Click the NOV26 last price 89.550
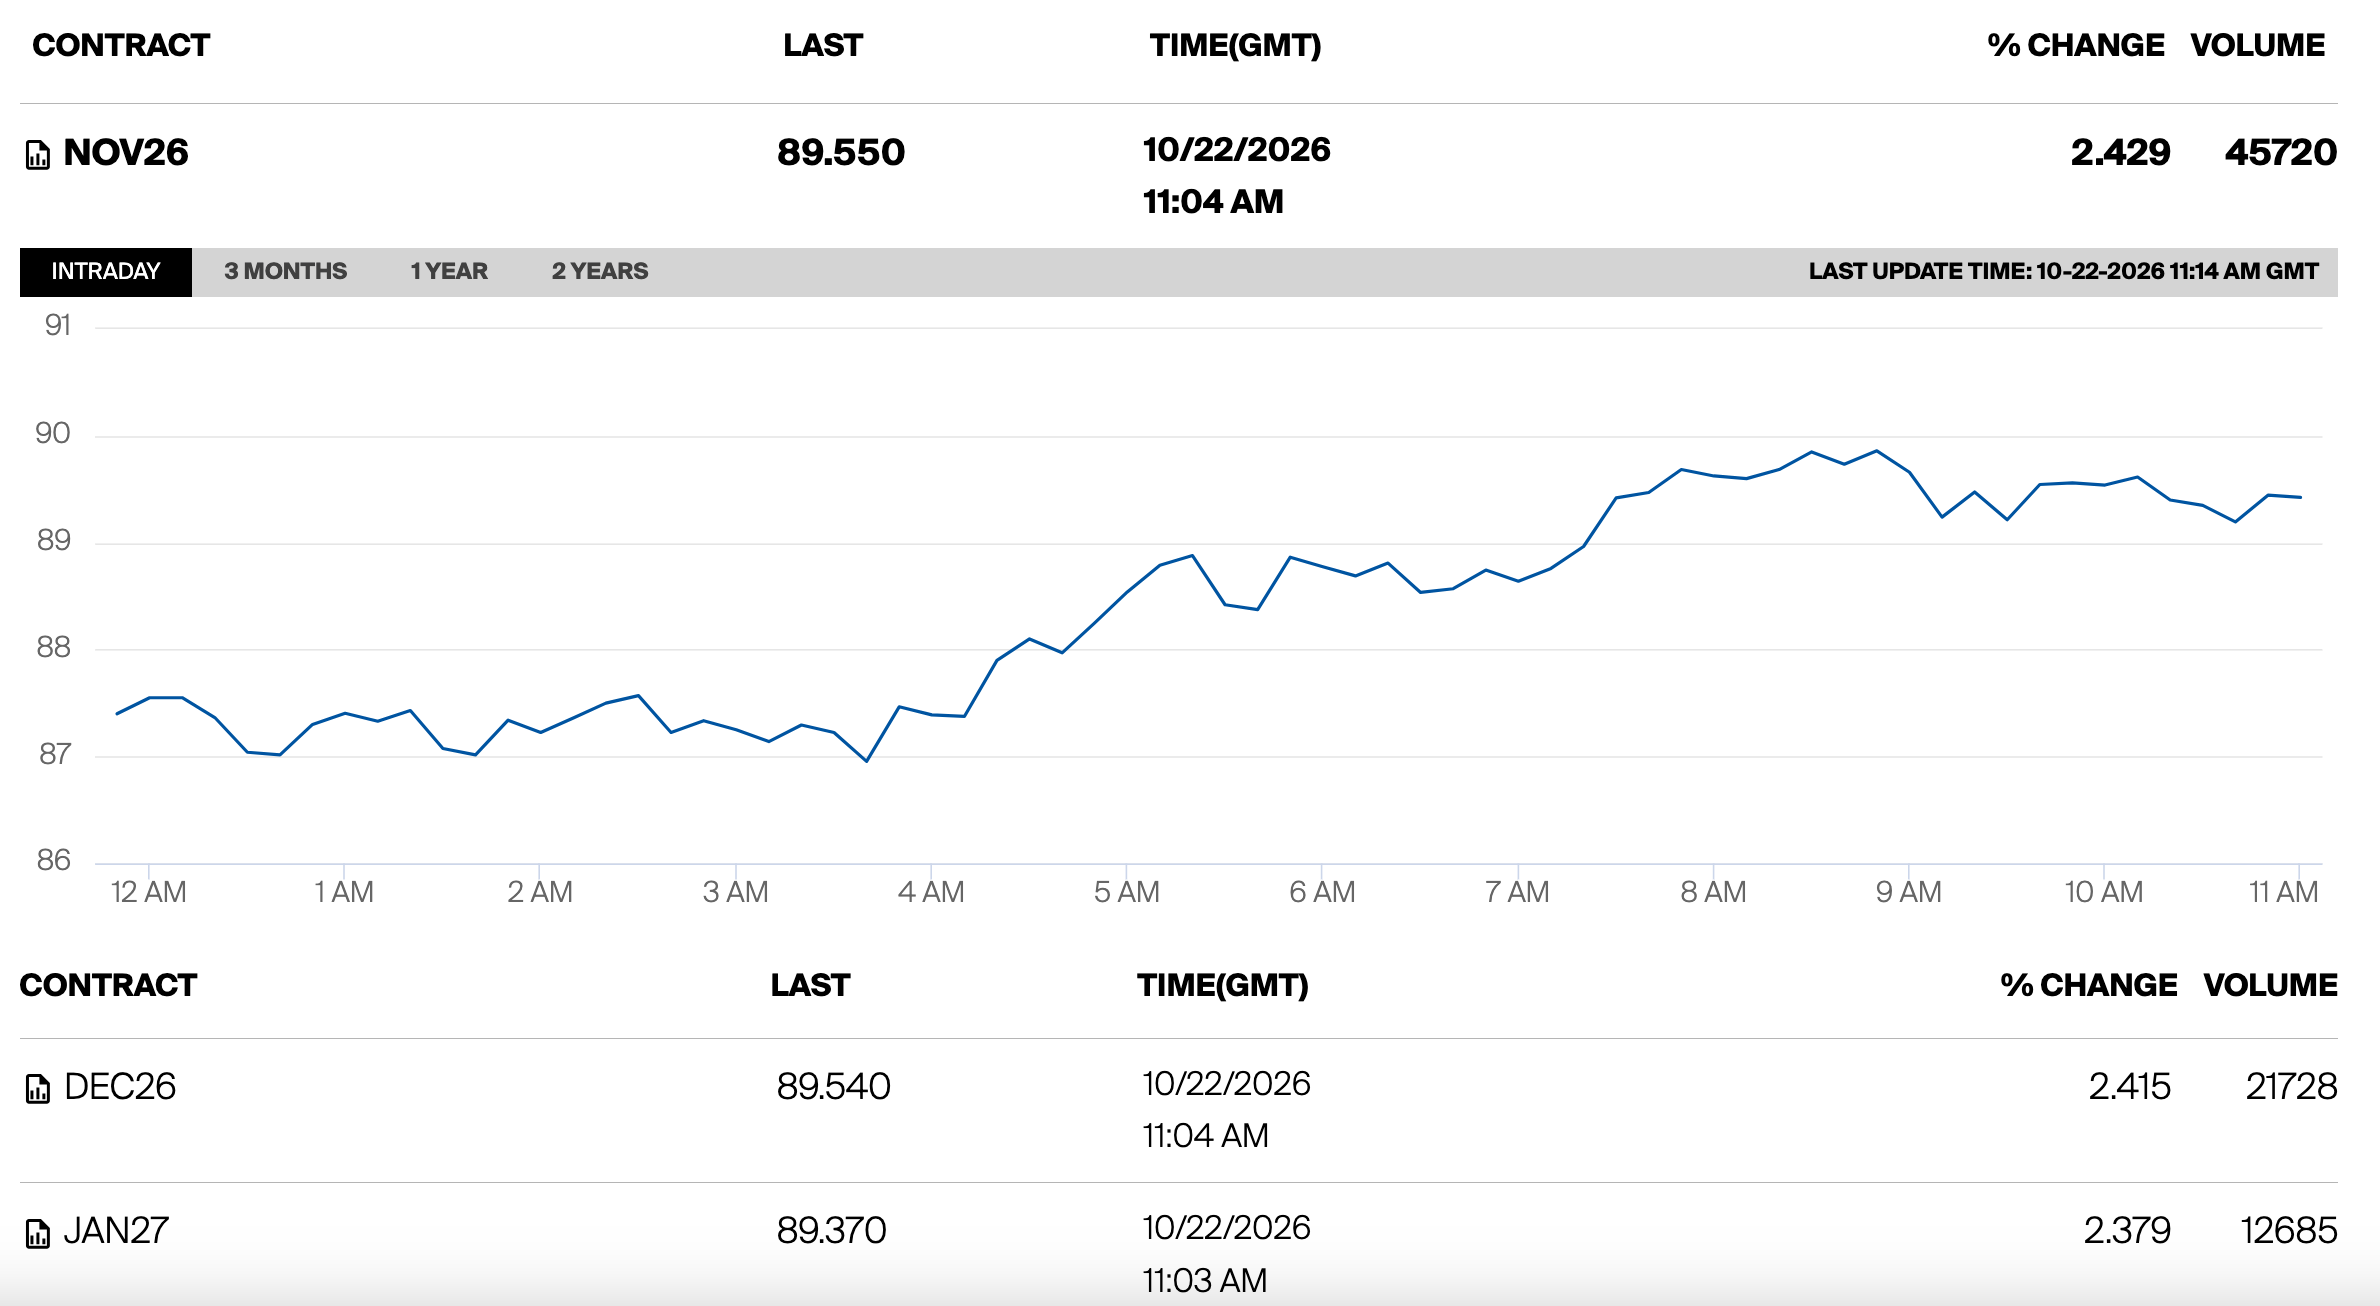Image resolution: width=2380 pixels, height=1306 pixels. tap(841, 152)
